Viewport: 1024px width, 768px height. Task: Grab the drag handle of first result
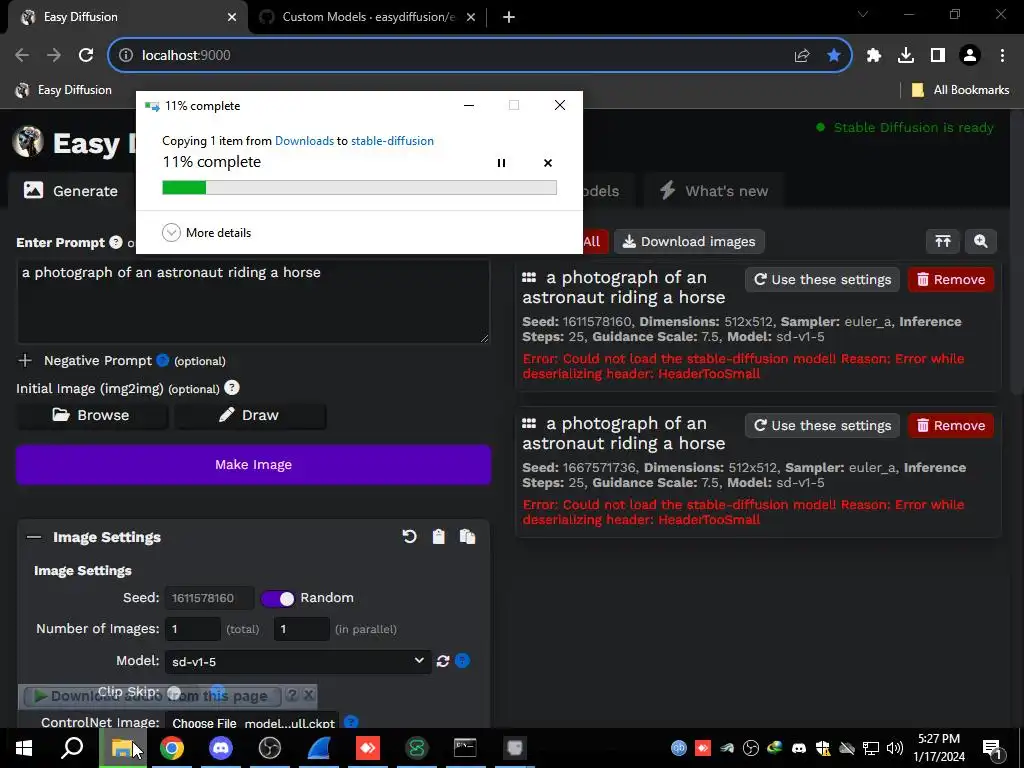pos(529,278)
